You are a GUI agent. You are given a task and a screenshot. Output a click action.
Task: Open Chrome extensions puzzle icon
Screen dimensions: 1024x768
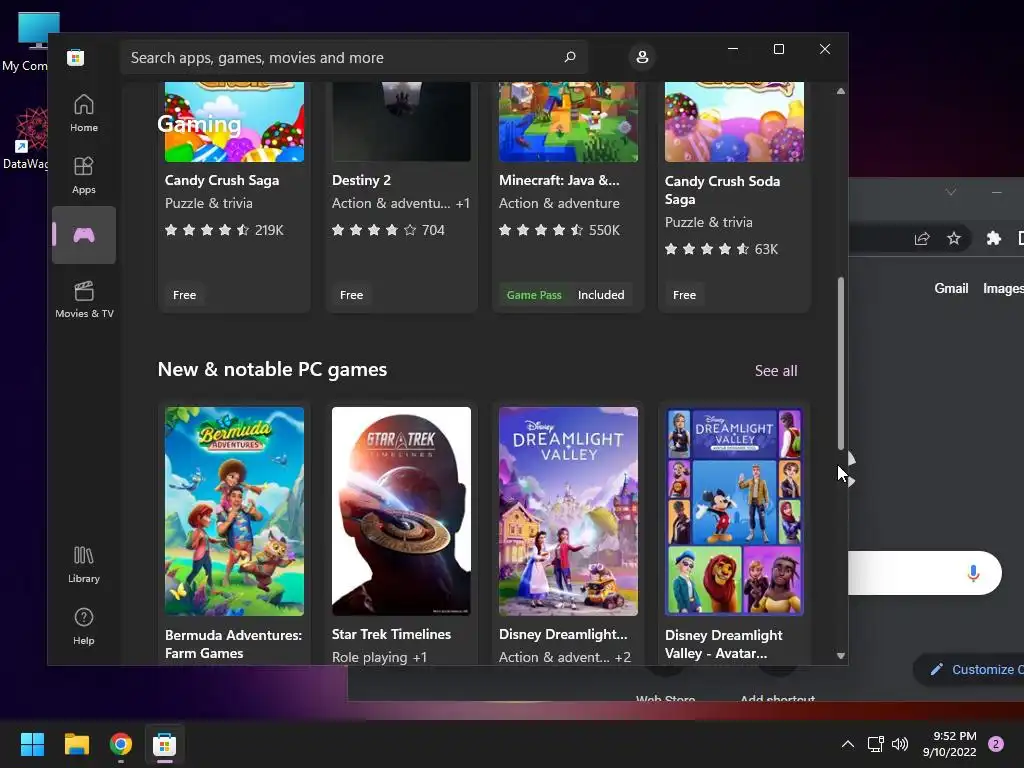(x=993, y=238)
